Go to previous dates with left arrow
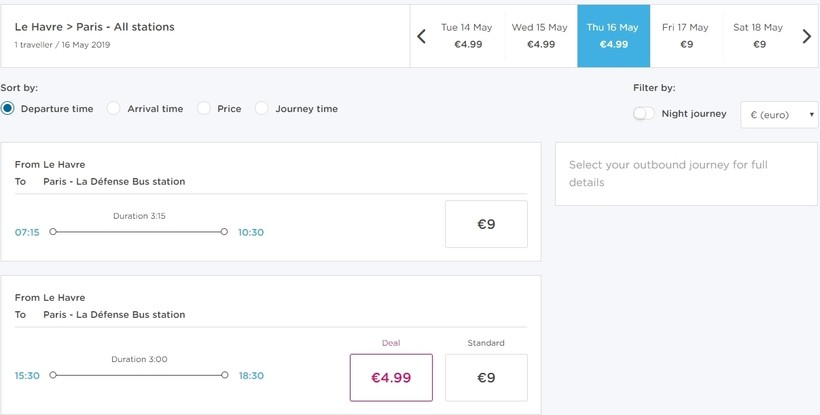The height and width of the screenshot is (415, 820). [422, 36]
